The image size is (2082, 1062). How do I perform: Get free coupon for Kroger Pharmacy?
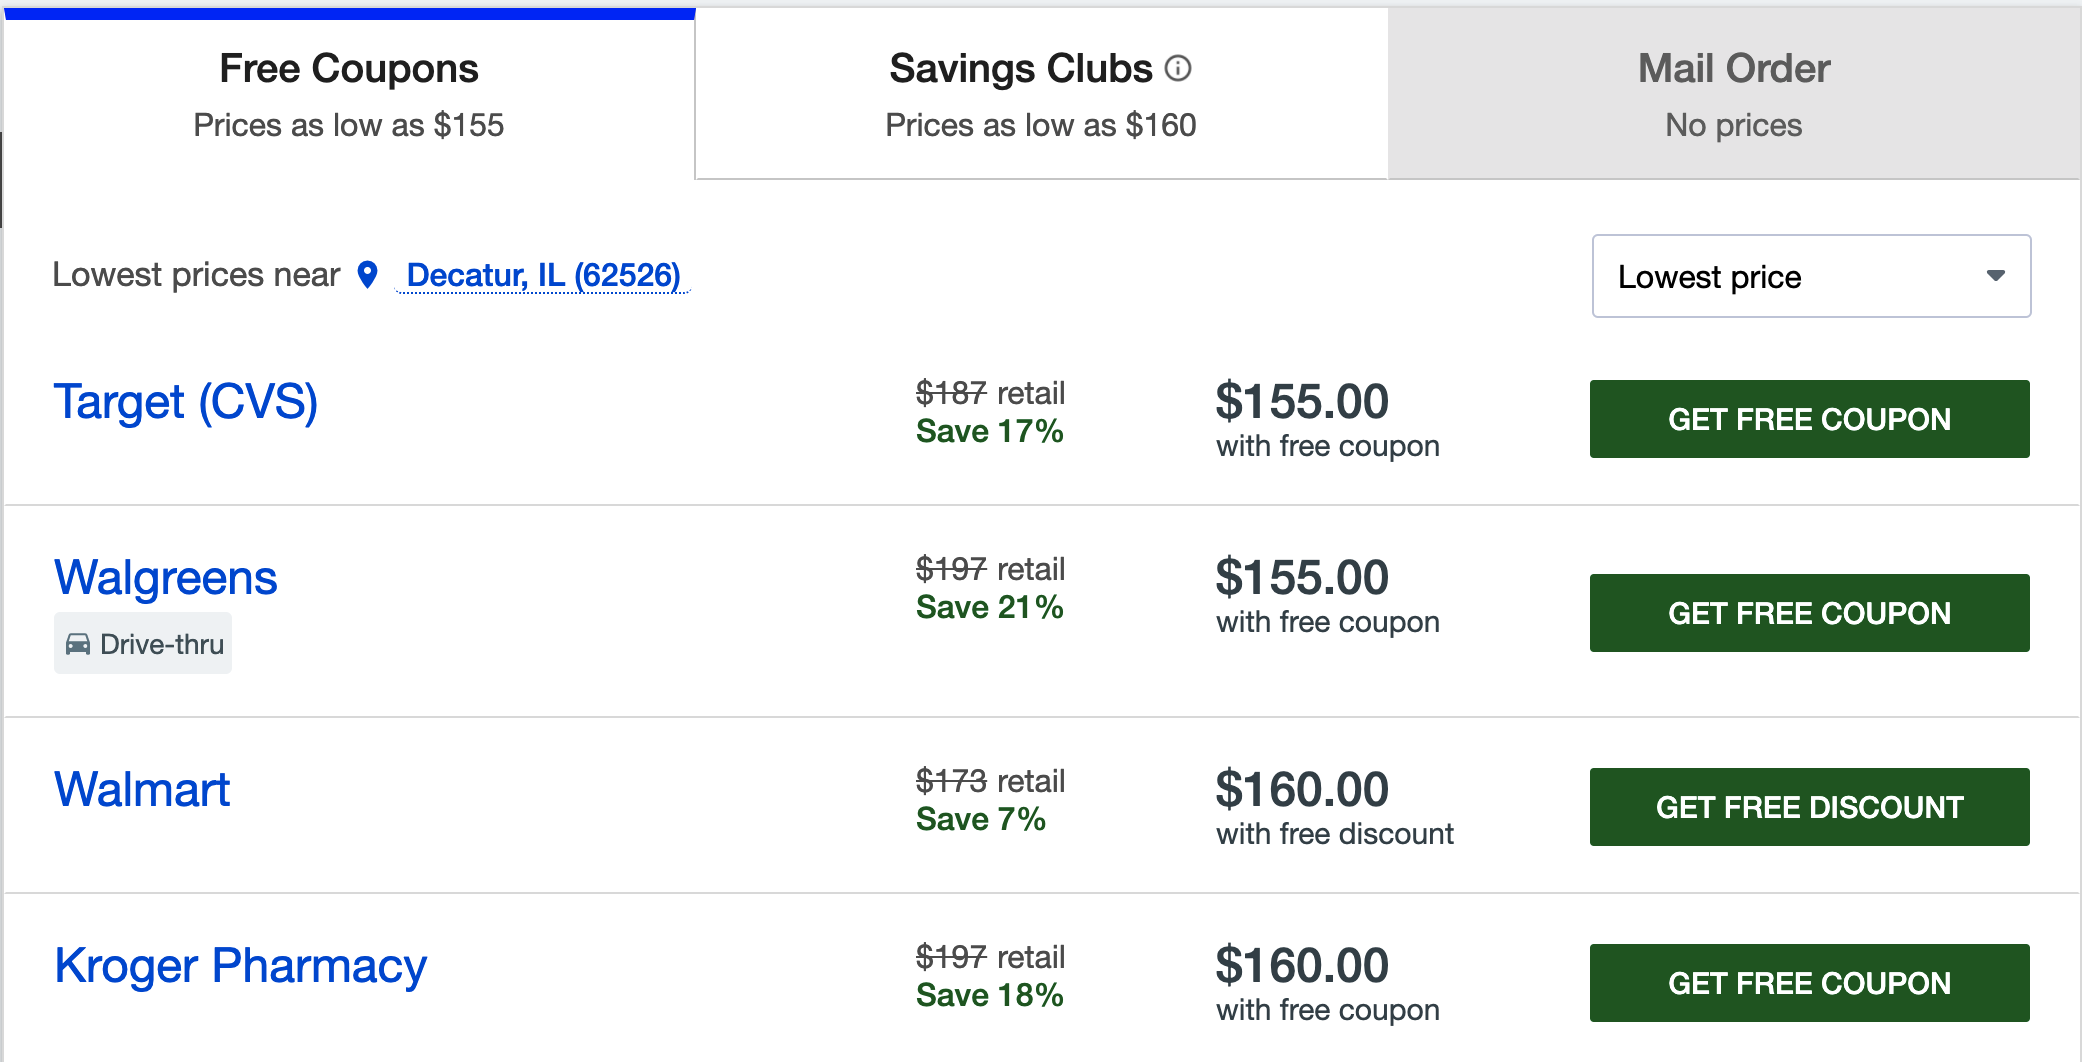tap(1809, 983)
